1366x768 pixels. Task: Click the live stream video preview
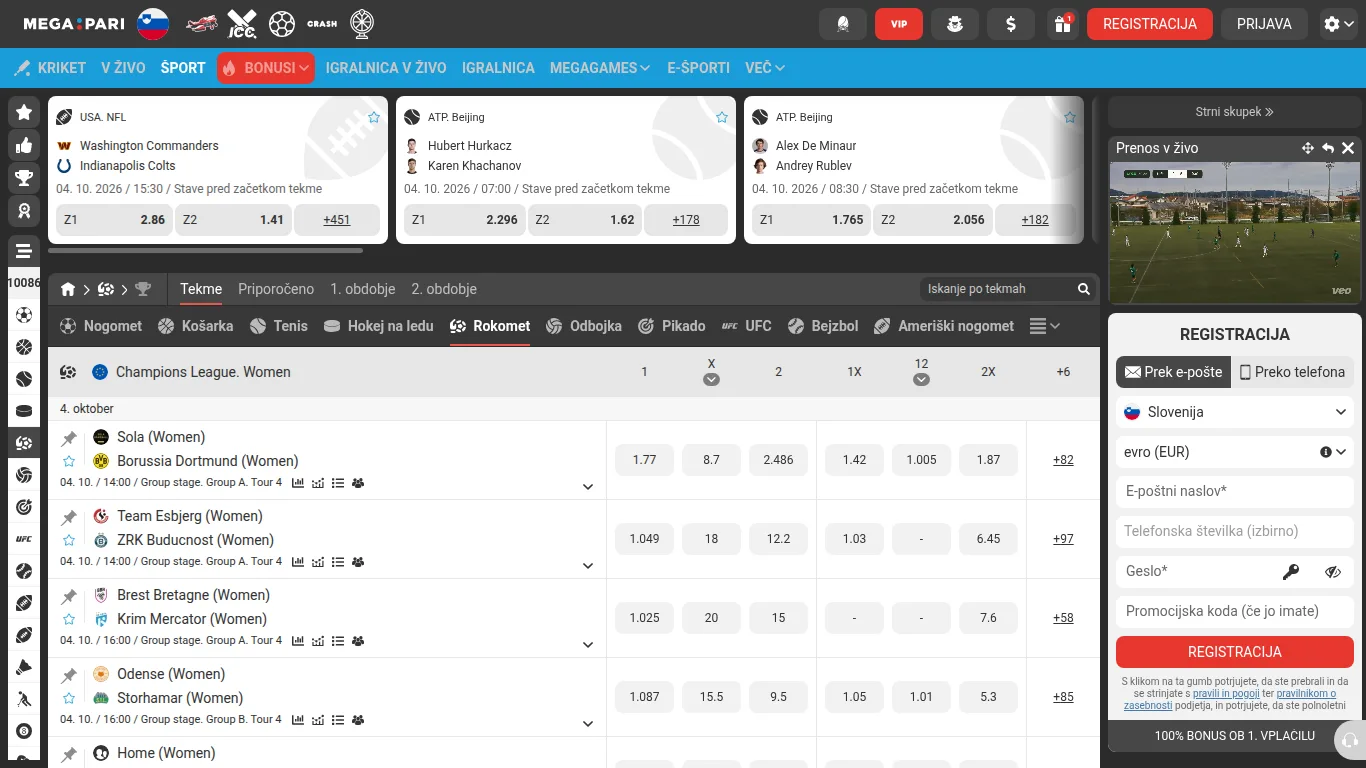(x=1235, y=232)
